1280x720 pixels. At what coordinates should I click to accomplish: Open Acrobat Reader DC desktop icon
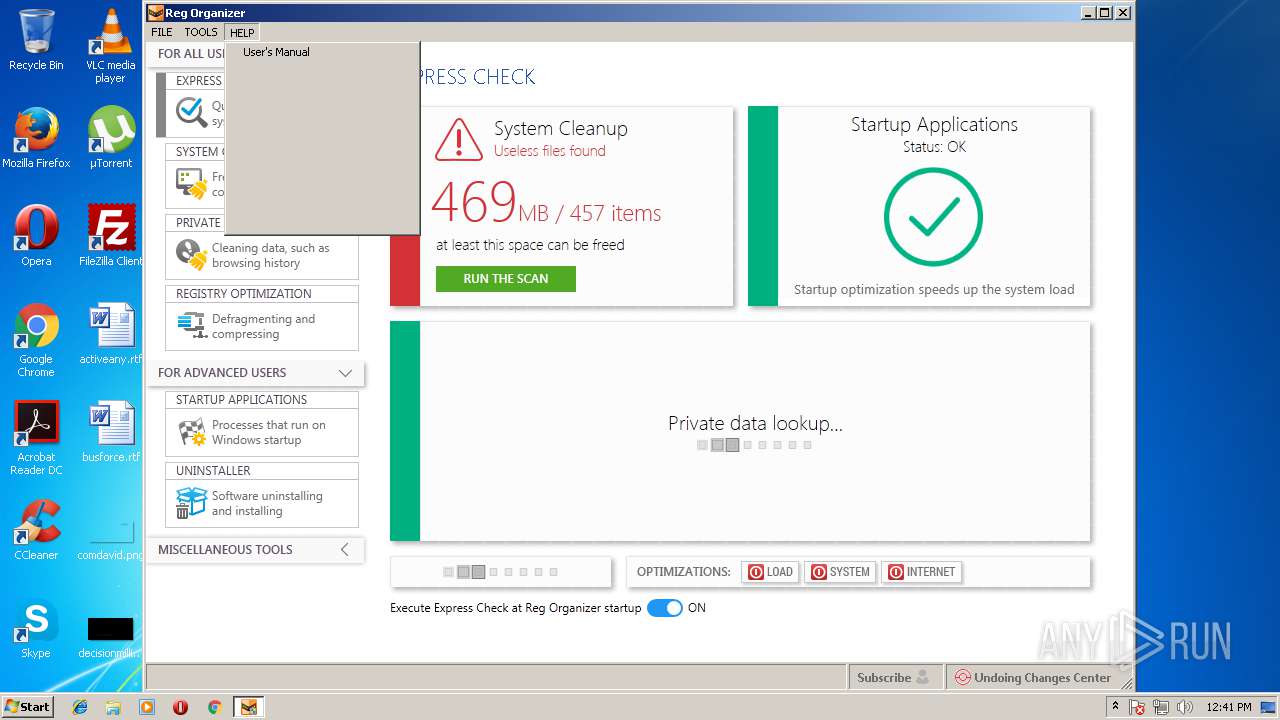coord(36,438)
